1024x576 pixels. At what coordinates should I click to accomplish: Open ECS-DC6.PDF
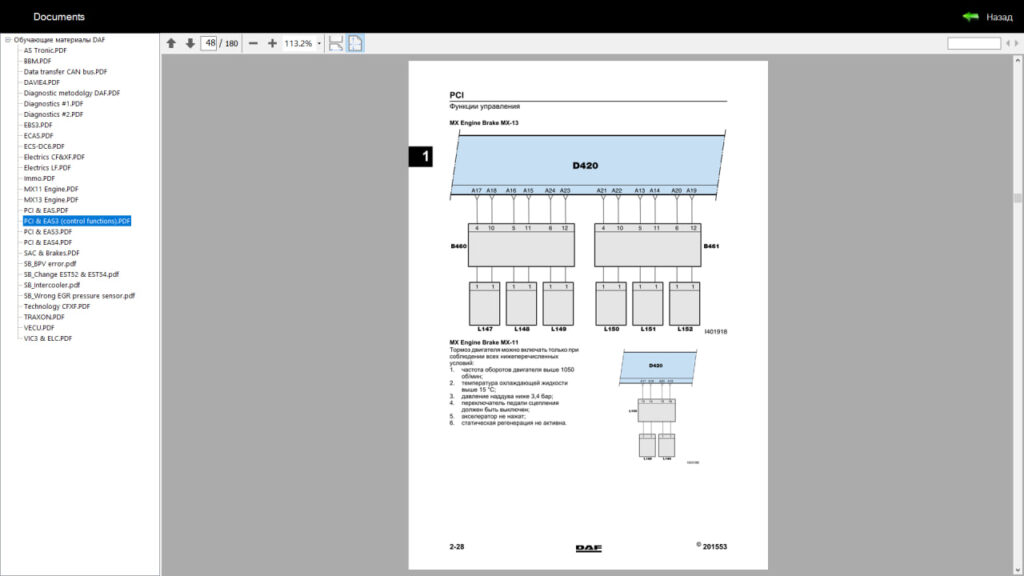[x=44, y=146]
